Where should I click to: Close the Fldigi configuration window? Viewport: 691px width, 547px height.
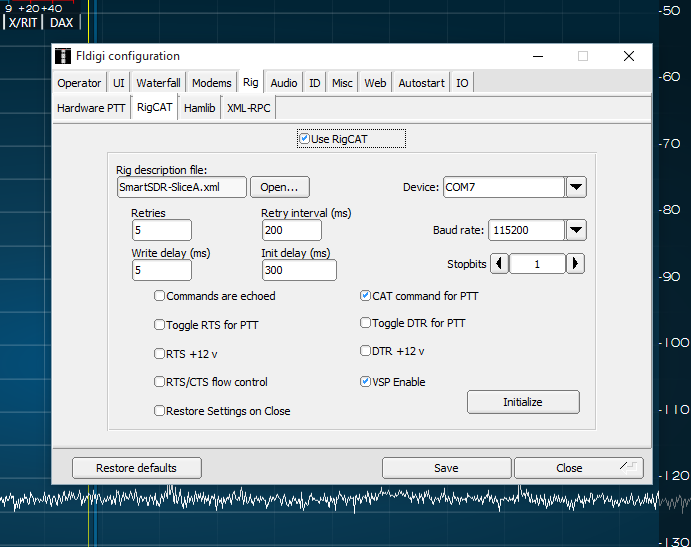[x=629, y=56]
